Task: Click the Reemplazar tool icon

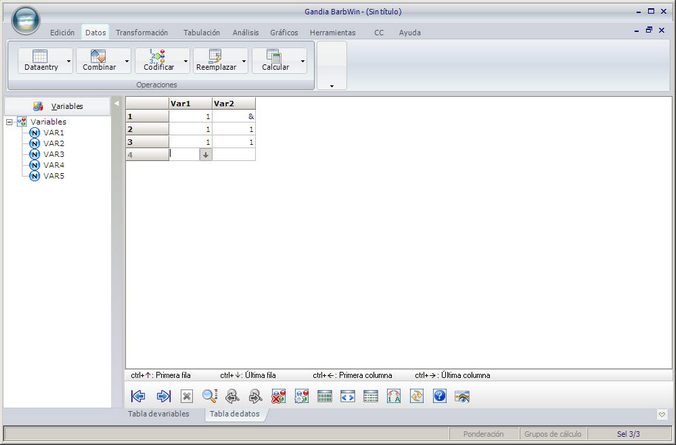Action: click(x=215, y=56)
